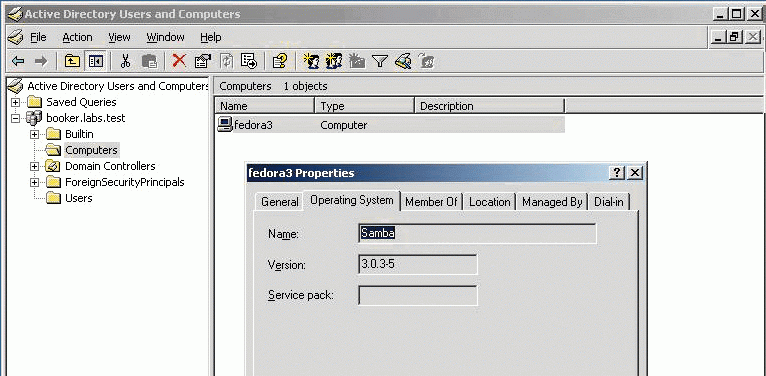Create a new organizational unit icon
766x376 pixels.
pos(357,61)
